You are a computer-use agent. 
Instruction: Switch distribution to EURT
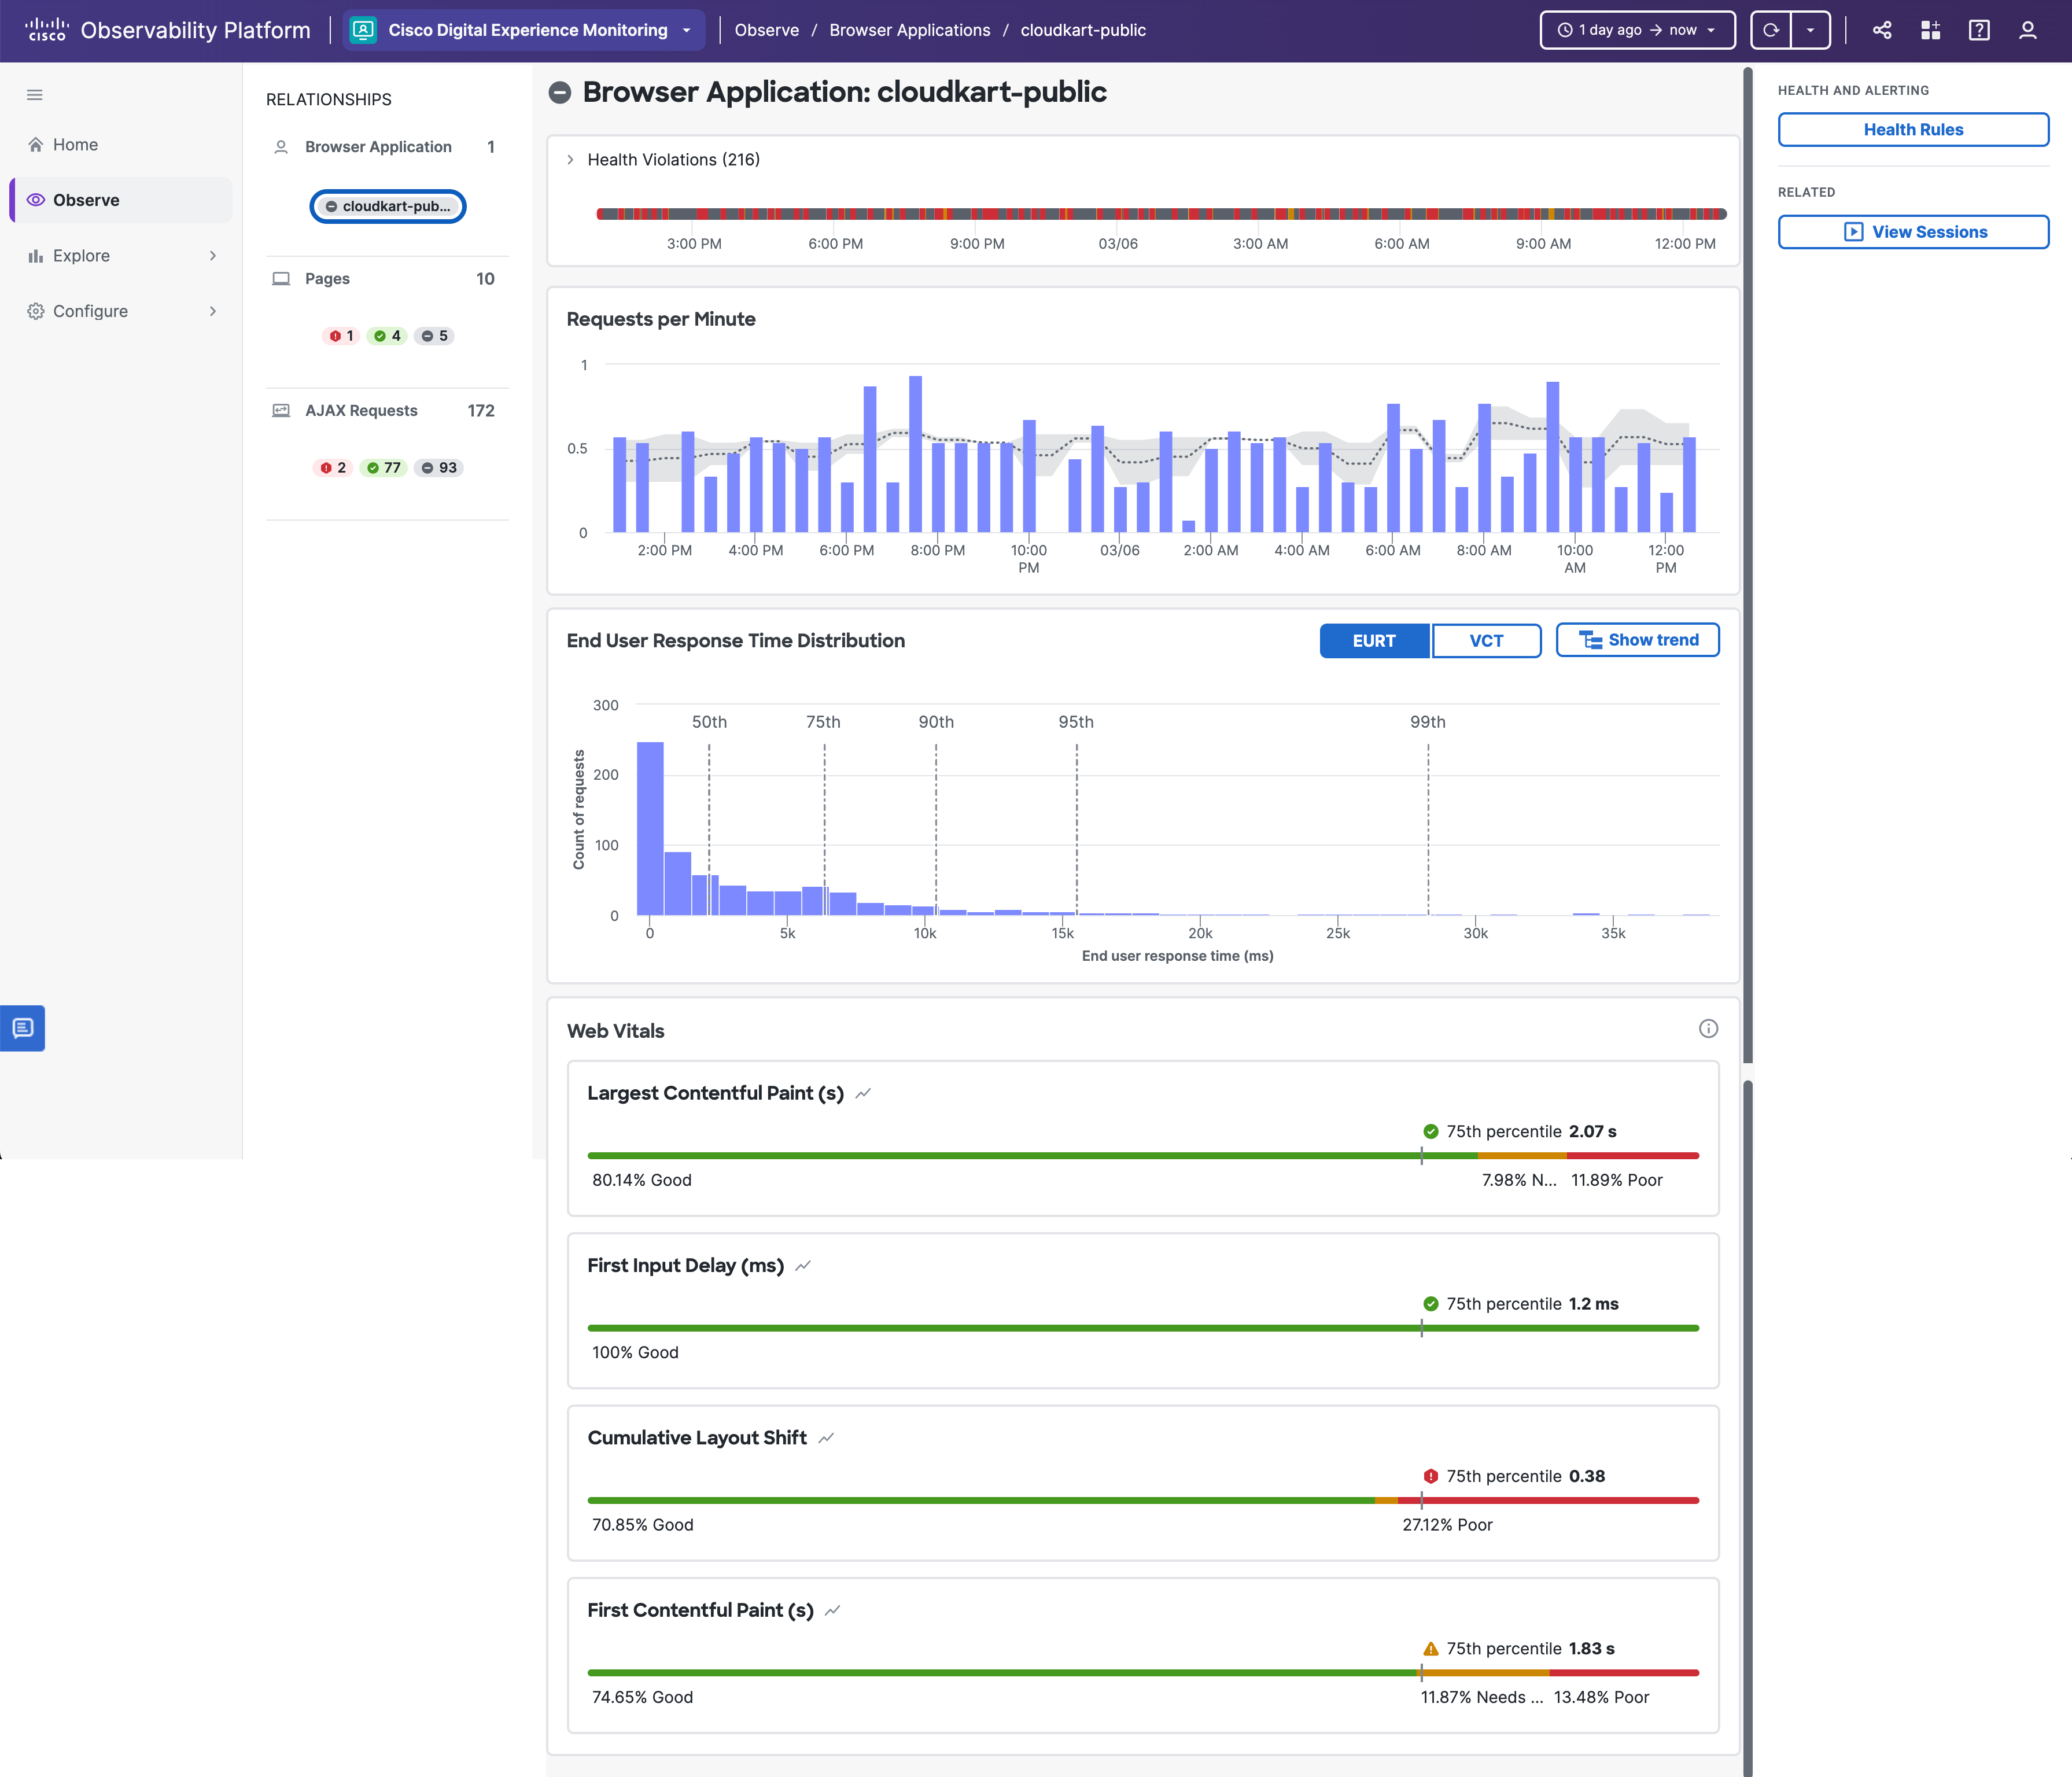[1374, 641]
